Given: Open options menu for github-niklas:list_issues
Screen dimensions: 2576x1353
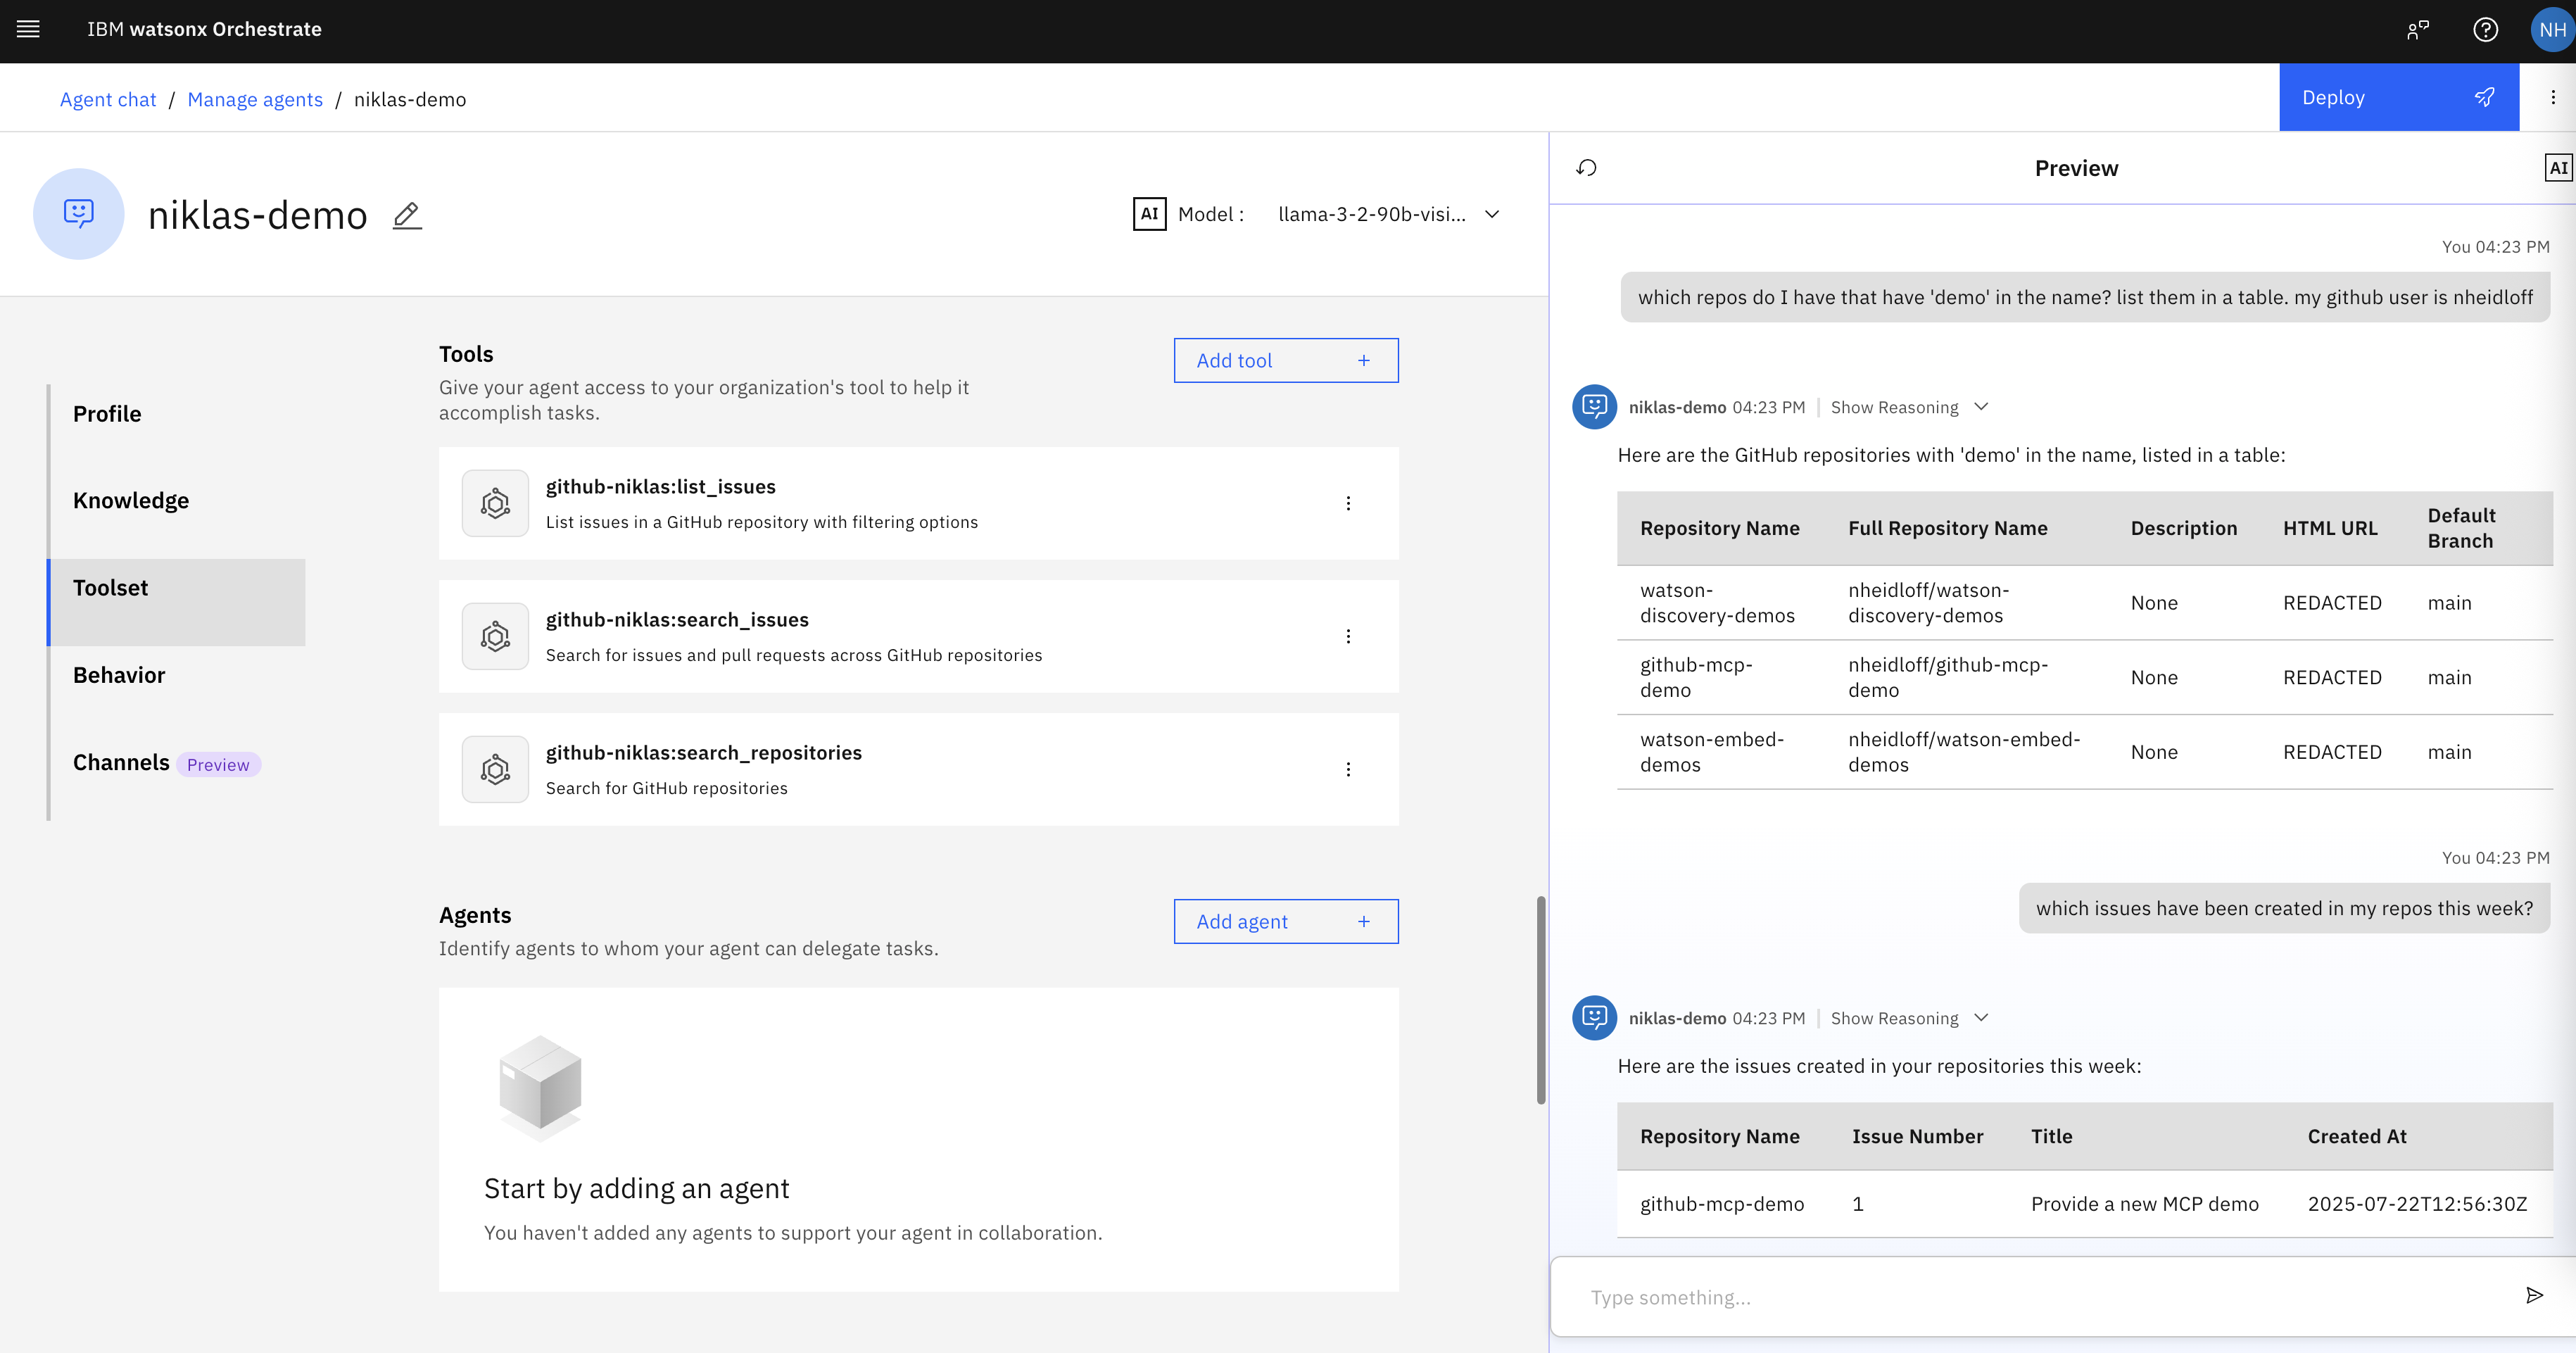Looking at the screenshot, I should pos(1348,503).
